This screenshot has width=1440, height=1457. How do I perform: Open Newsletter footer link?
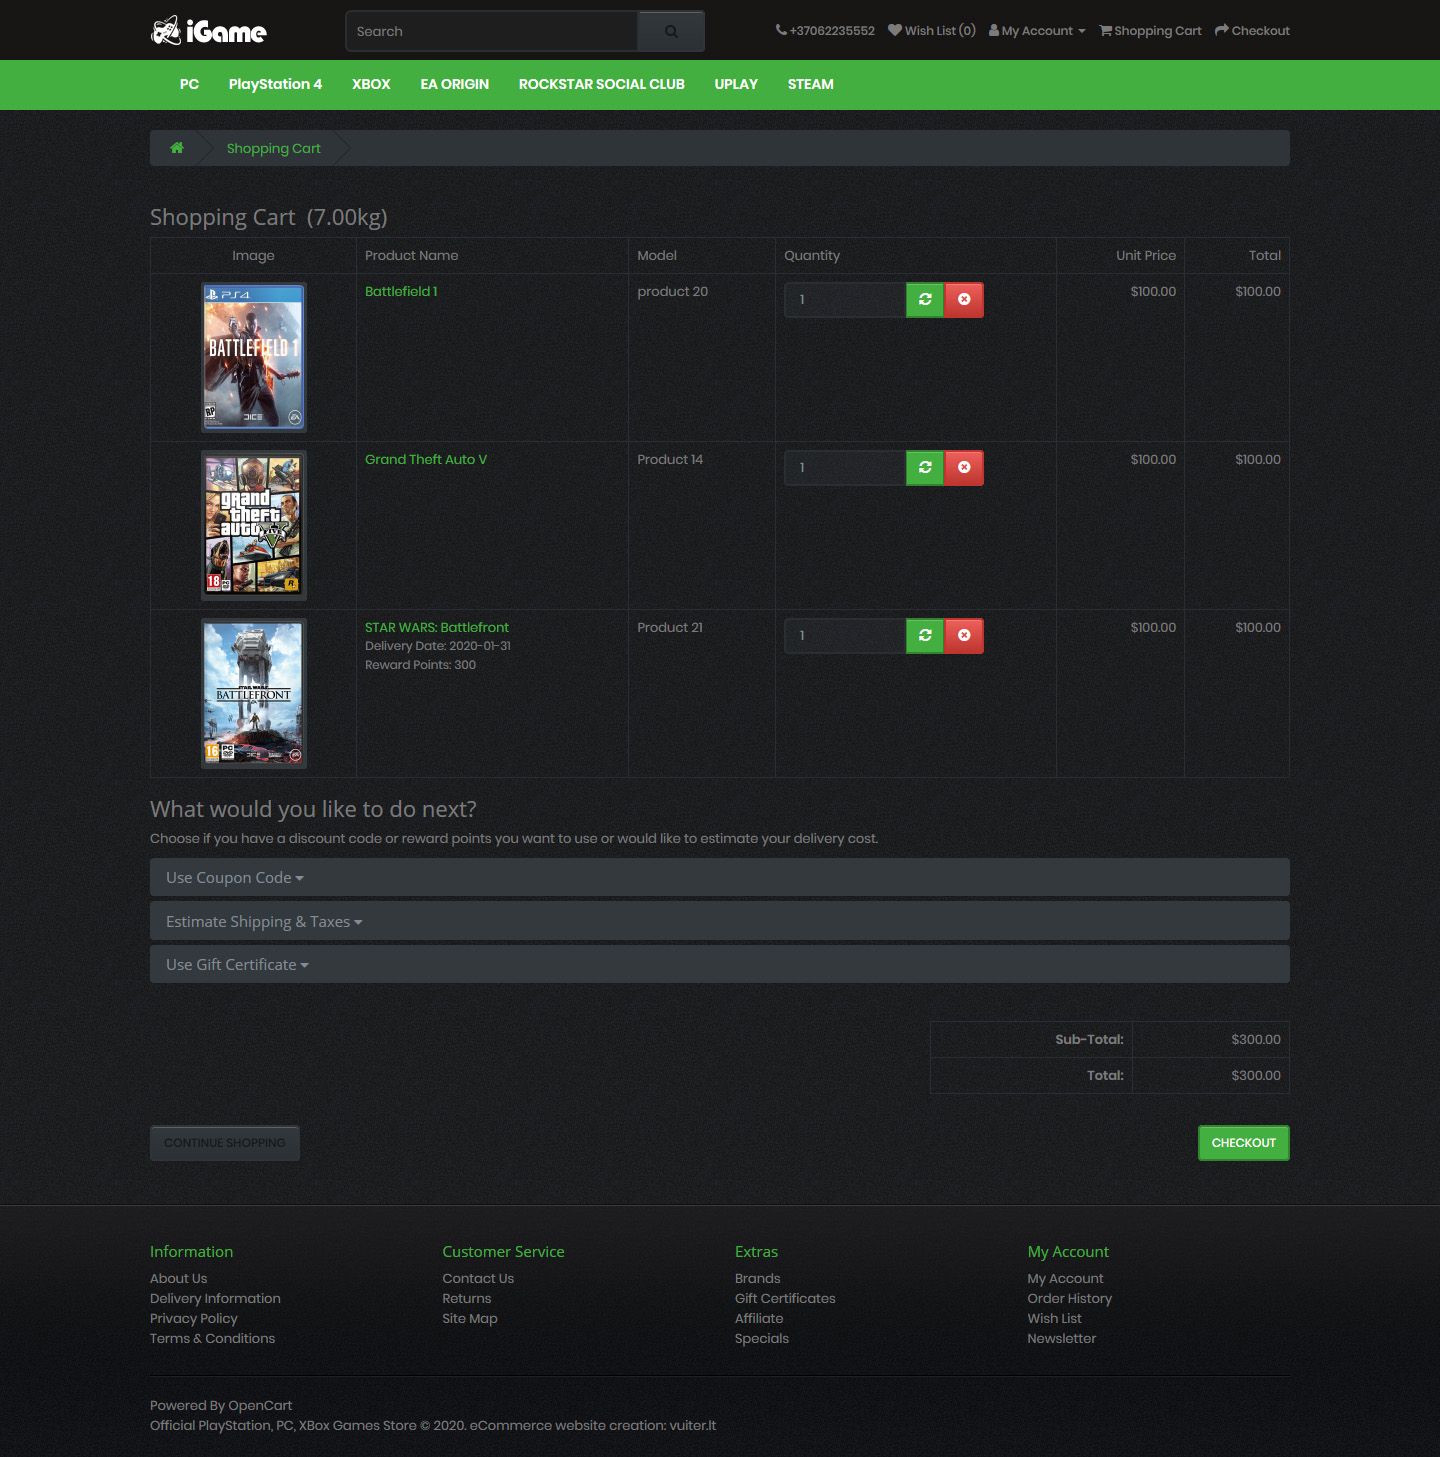(1062, 1338)
